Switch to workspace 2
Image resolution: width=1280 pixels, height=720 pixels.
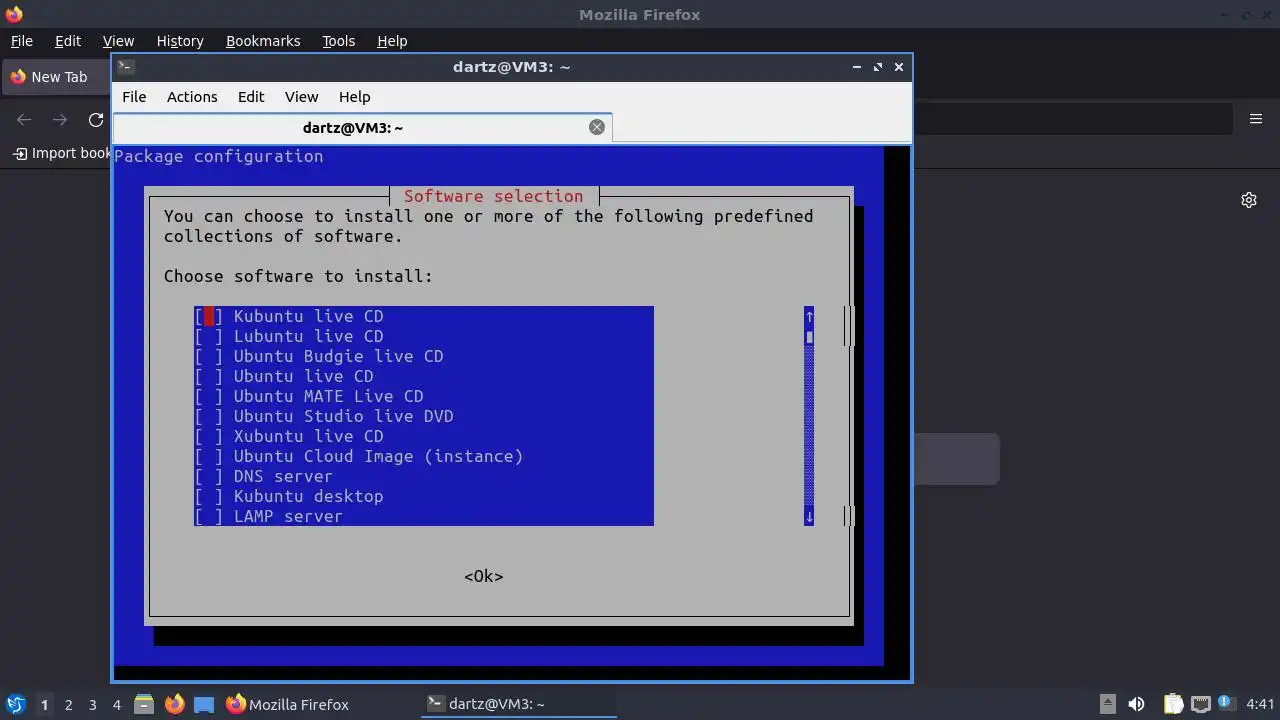click(68, 705)
